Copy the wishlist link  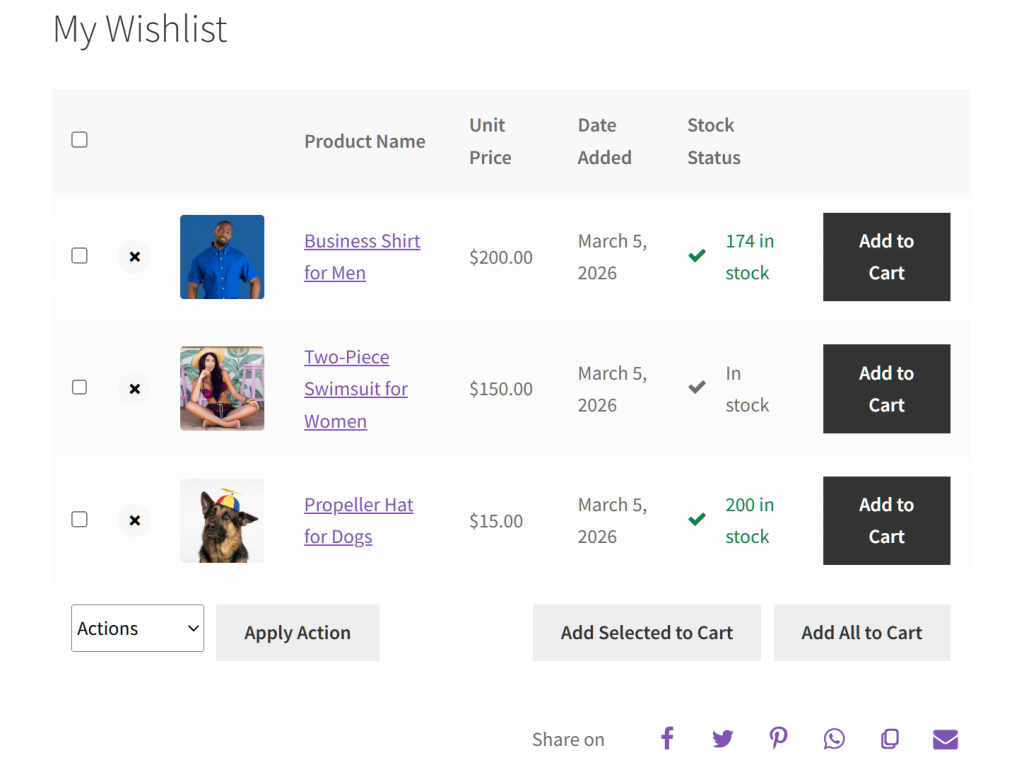(890, 738)
